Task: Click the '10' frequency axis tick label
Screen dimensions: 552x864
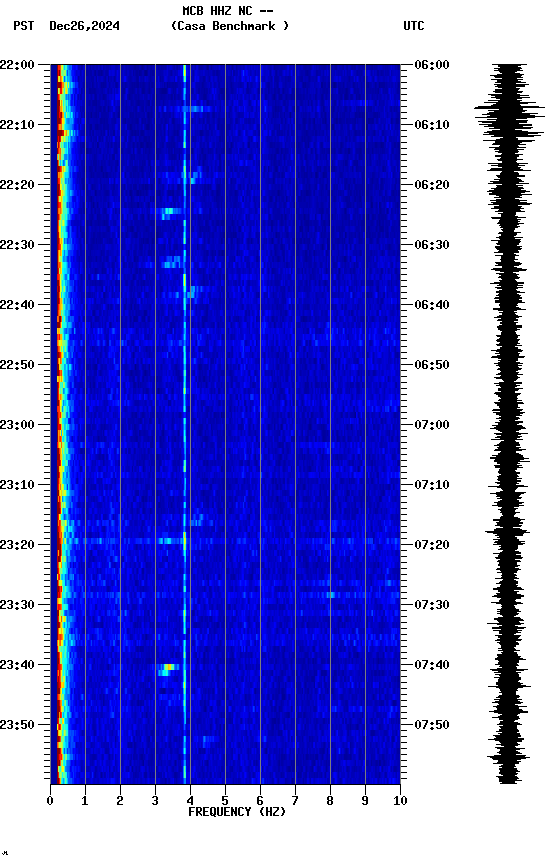Action: click(x=400, y=801)
